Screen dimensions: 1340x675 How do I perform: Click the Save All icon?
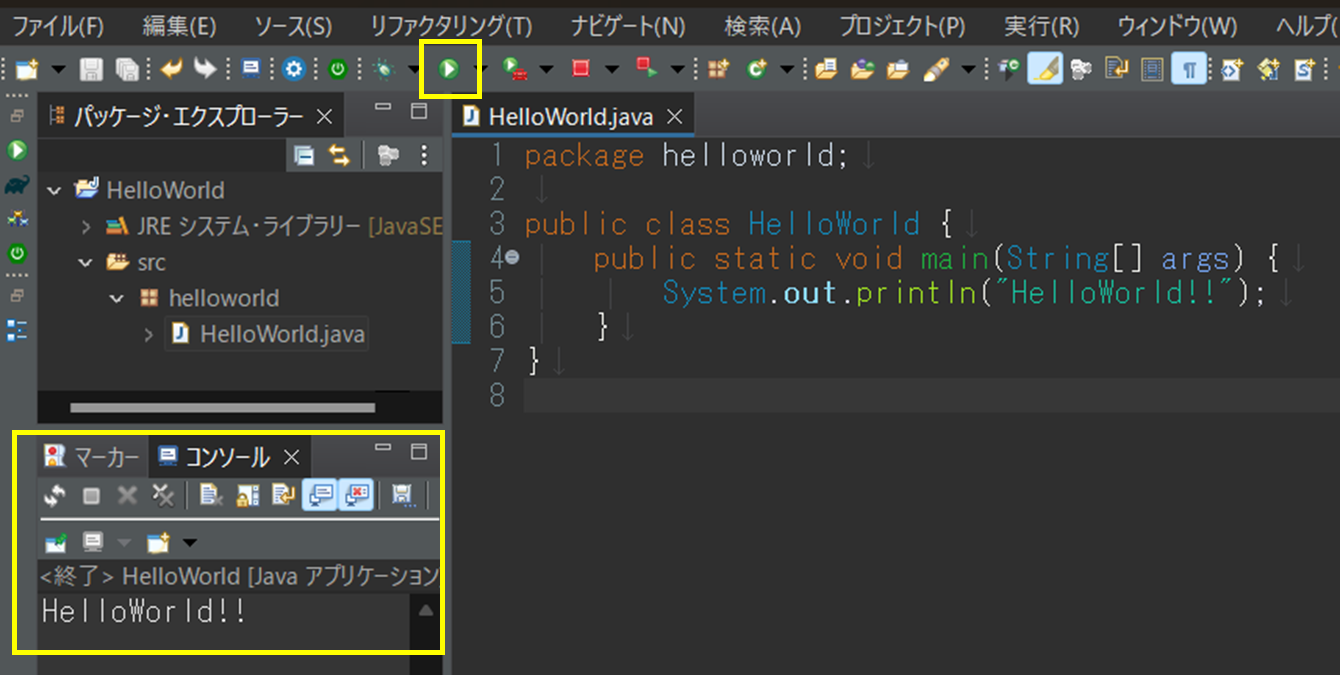tap(127, 69)
